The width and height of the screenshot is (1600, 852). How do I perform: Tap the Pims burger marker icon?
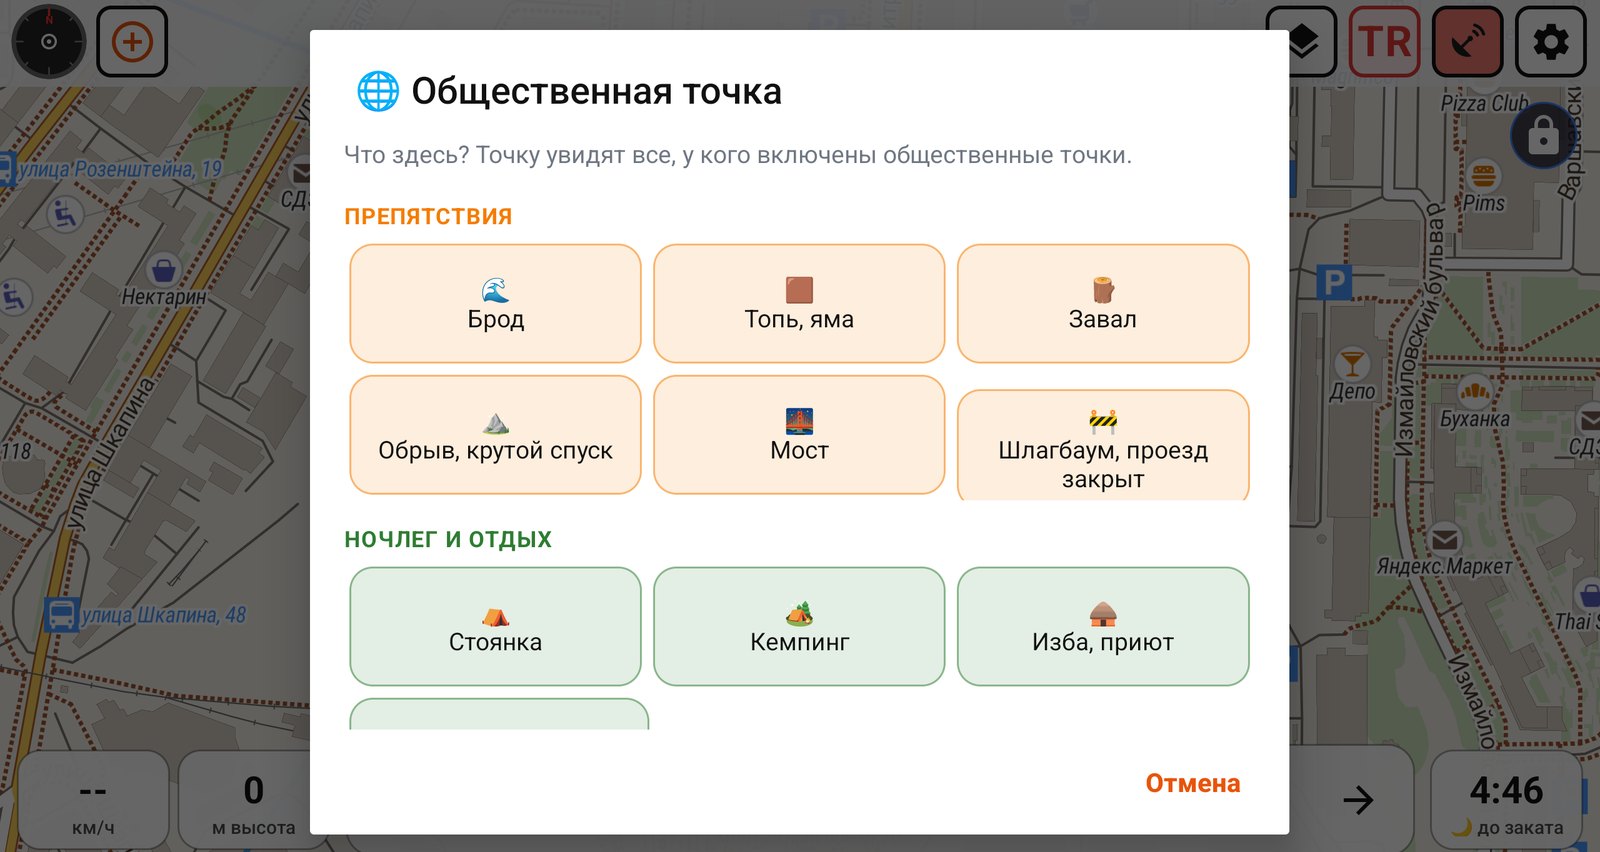tap(1484, 175)
